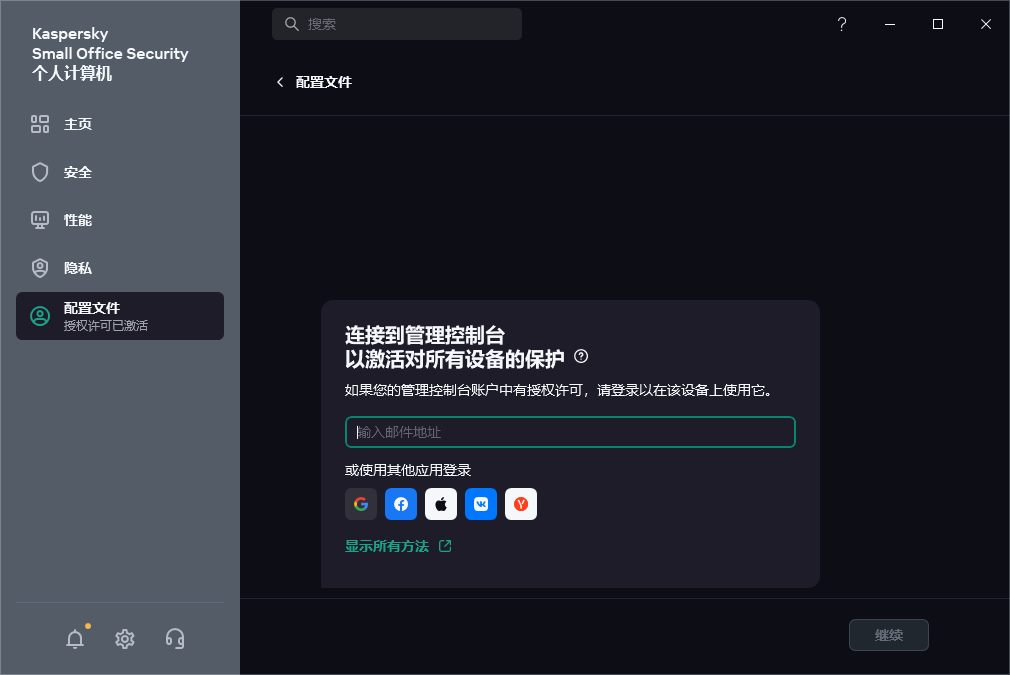
Task: Sign in with Google
Action: [361, 504]
